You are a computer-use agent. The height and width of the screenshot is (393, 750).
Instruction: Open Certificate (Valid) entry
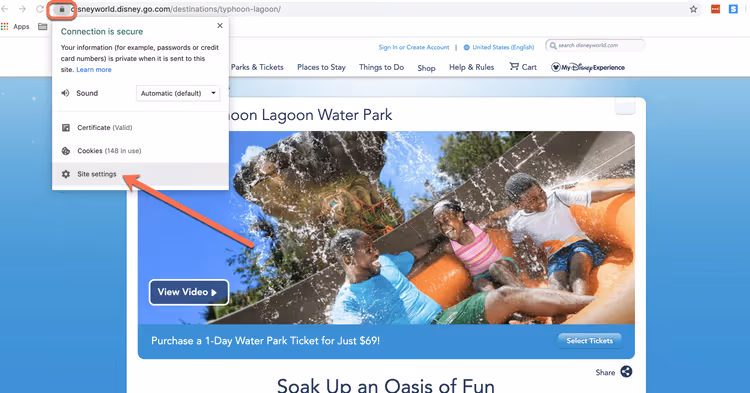click(x=140, y=128)
